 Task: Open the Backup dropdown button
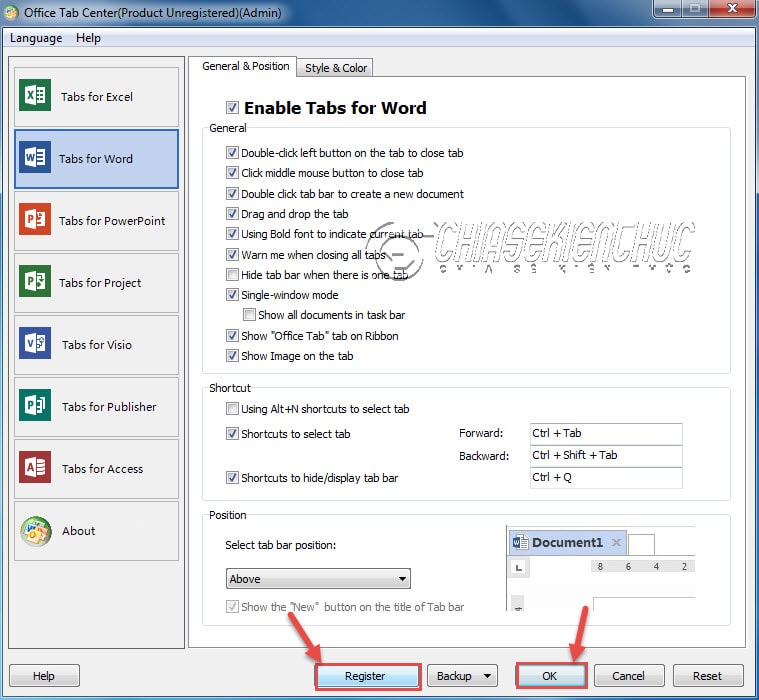[x=462, y=676]
